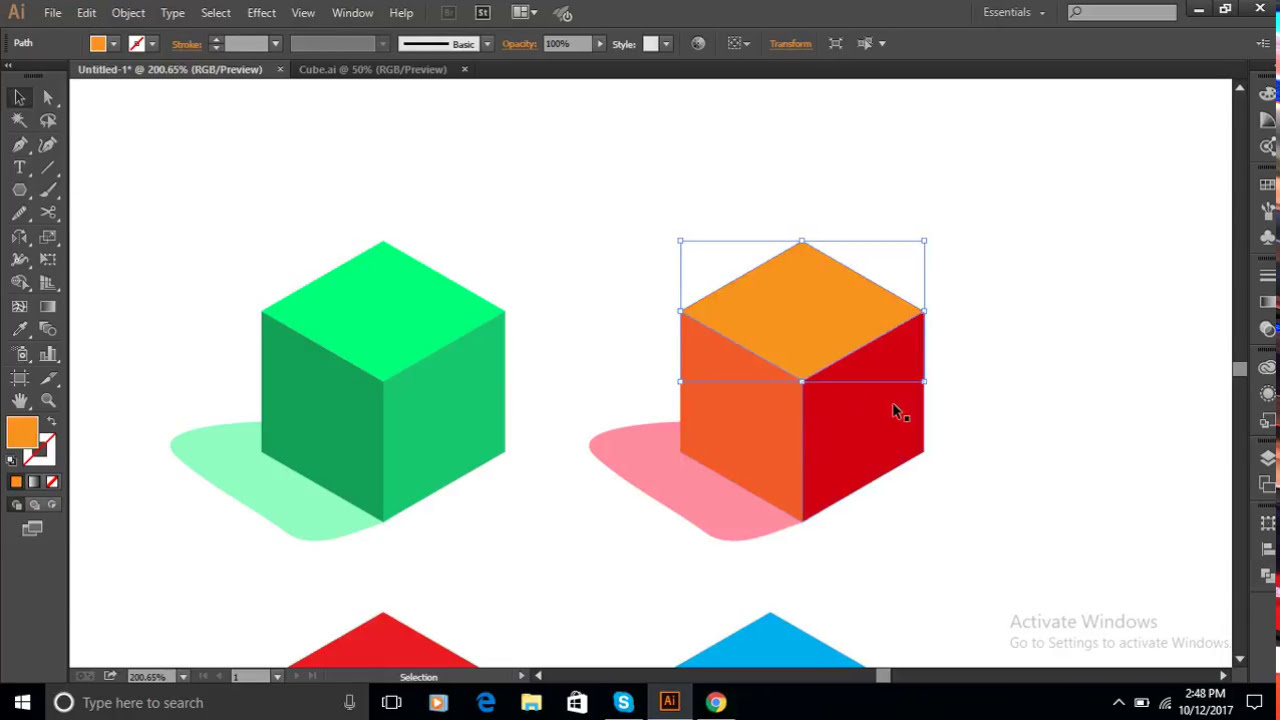The width and height of the screenshot is (1280, 720).
Task: Open the graphic Style dropdown
Action: (x=666, y=44)
